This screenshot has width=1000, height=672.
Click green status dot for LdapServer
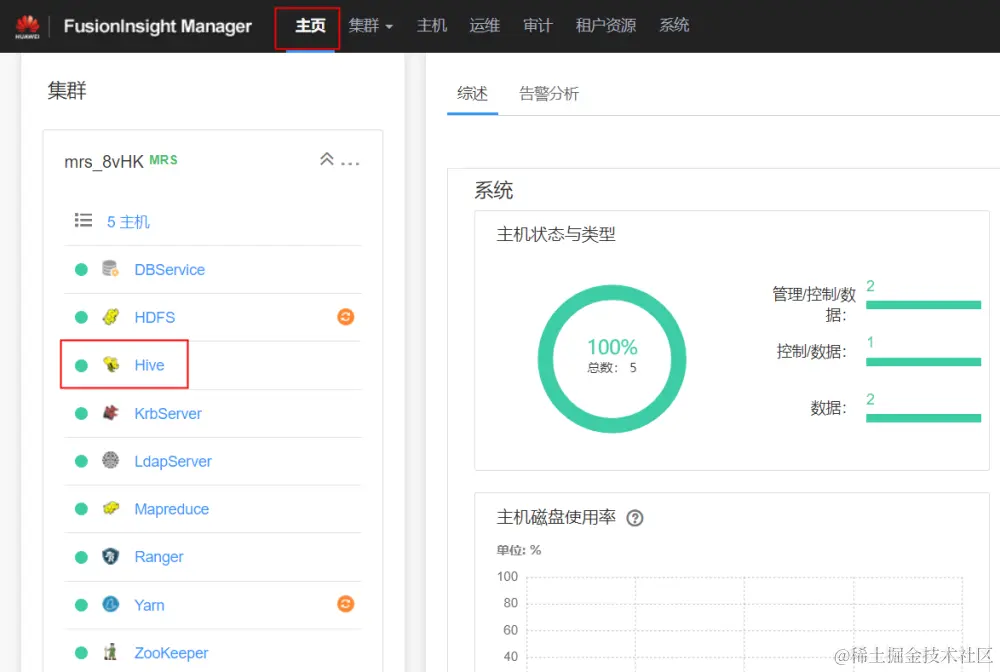pyautogui.click(x=81, y=461)
